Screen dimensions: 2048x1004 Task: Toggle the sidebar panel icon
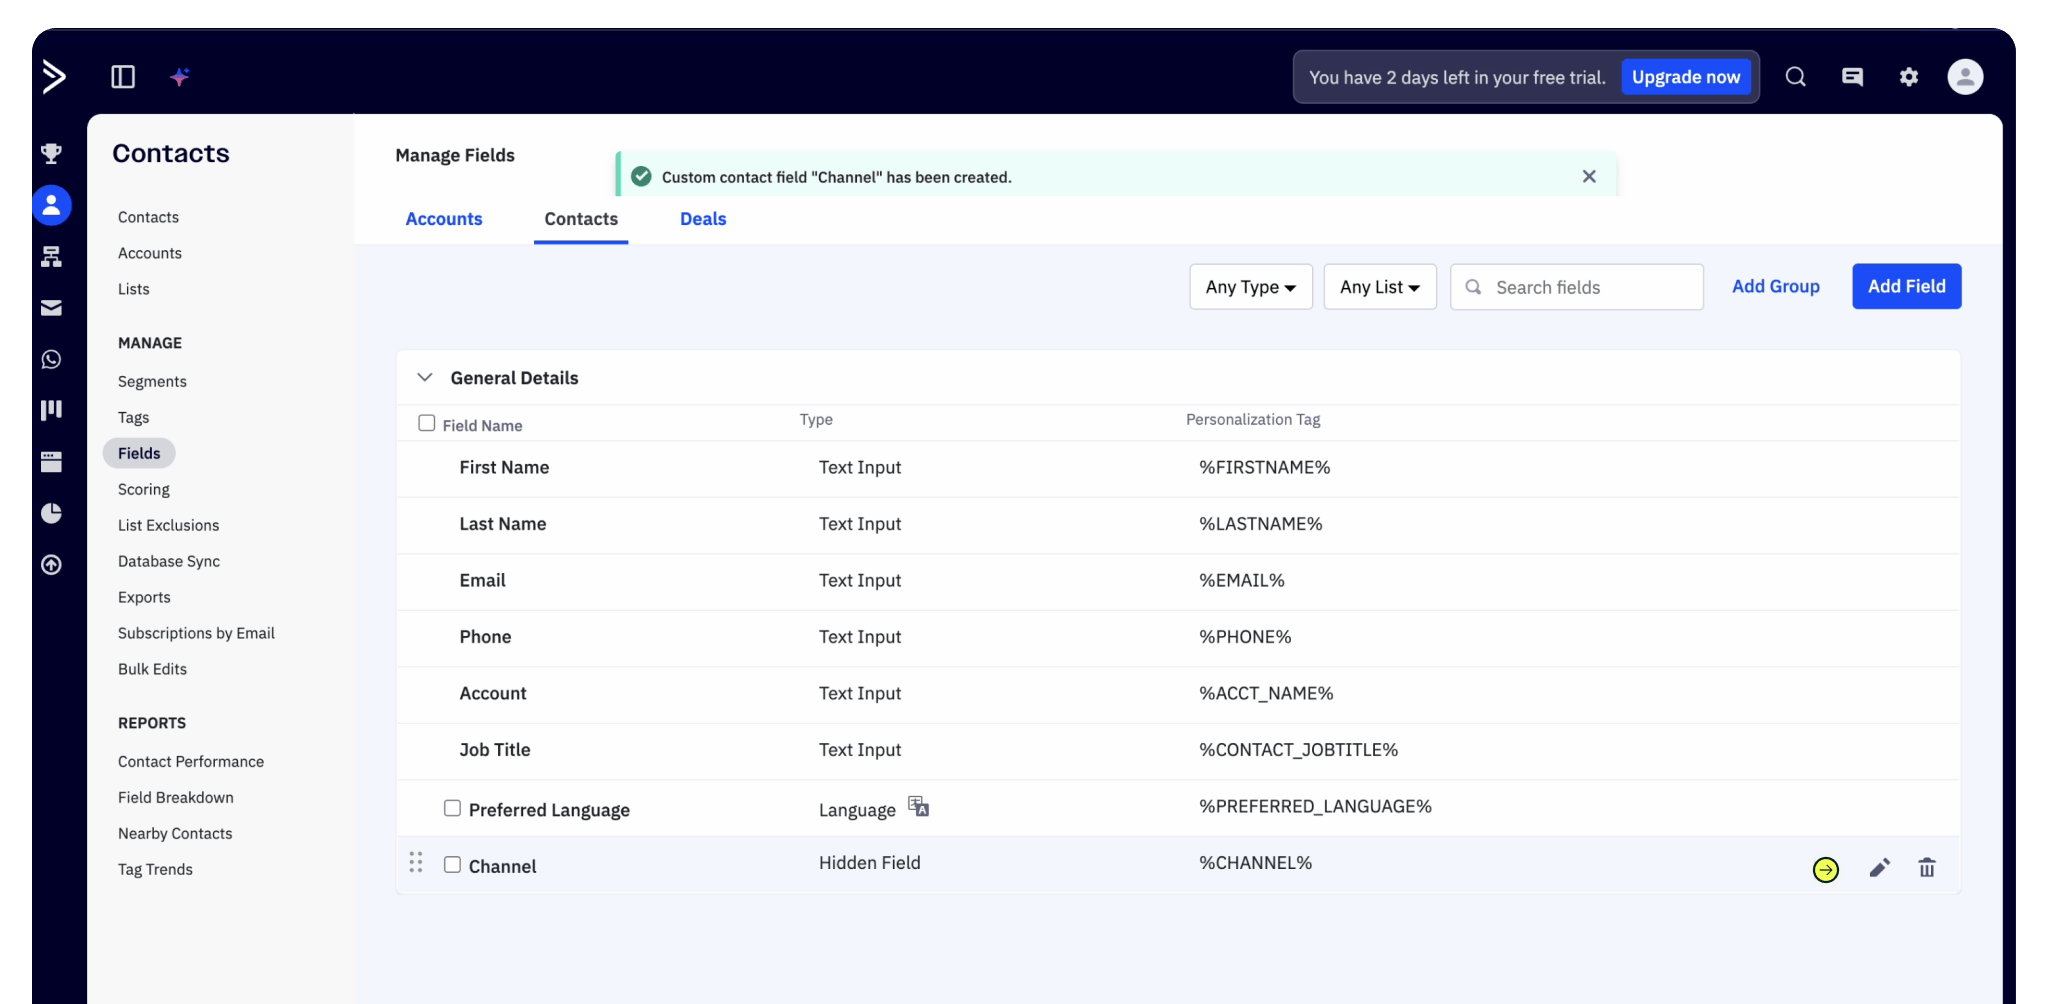[123, 77]
